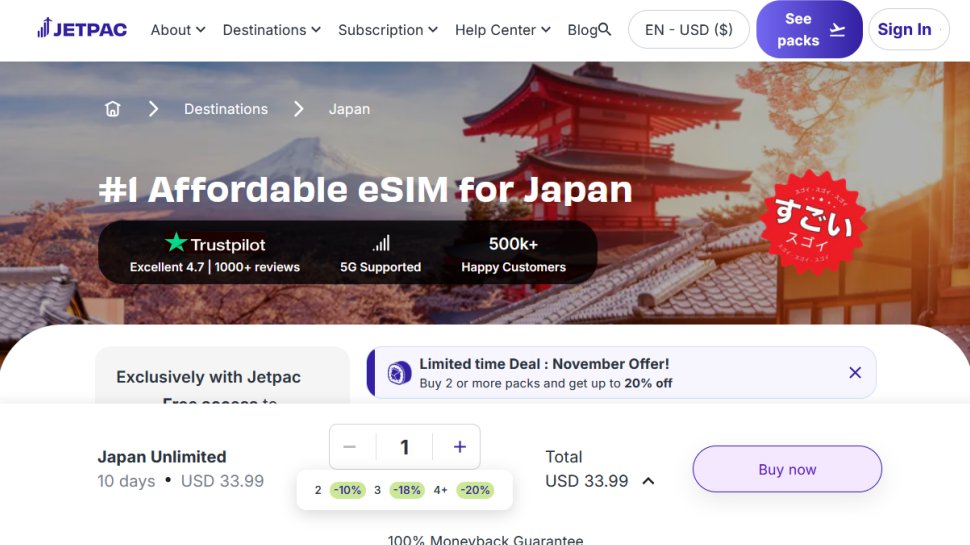
Task: Click the 5G signal bars icon
Action: point(381,243)
